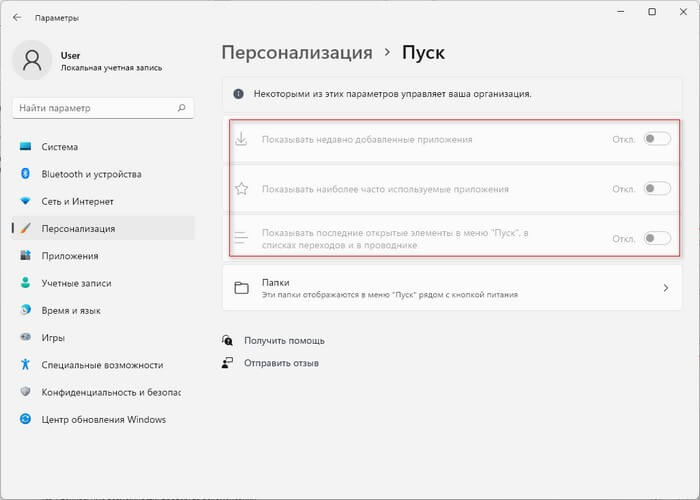Click the Игры gamepad icon
The image size is (700, 500).
(25, 337)
